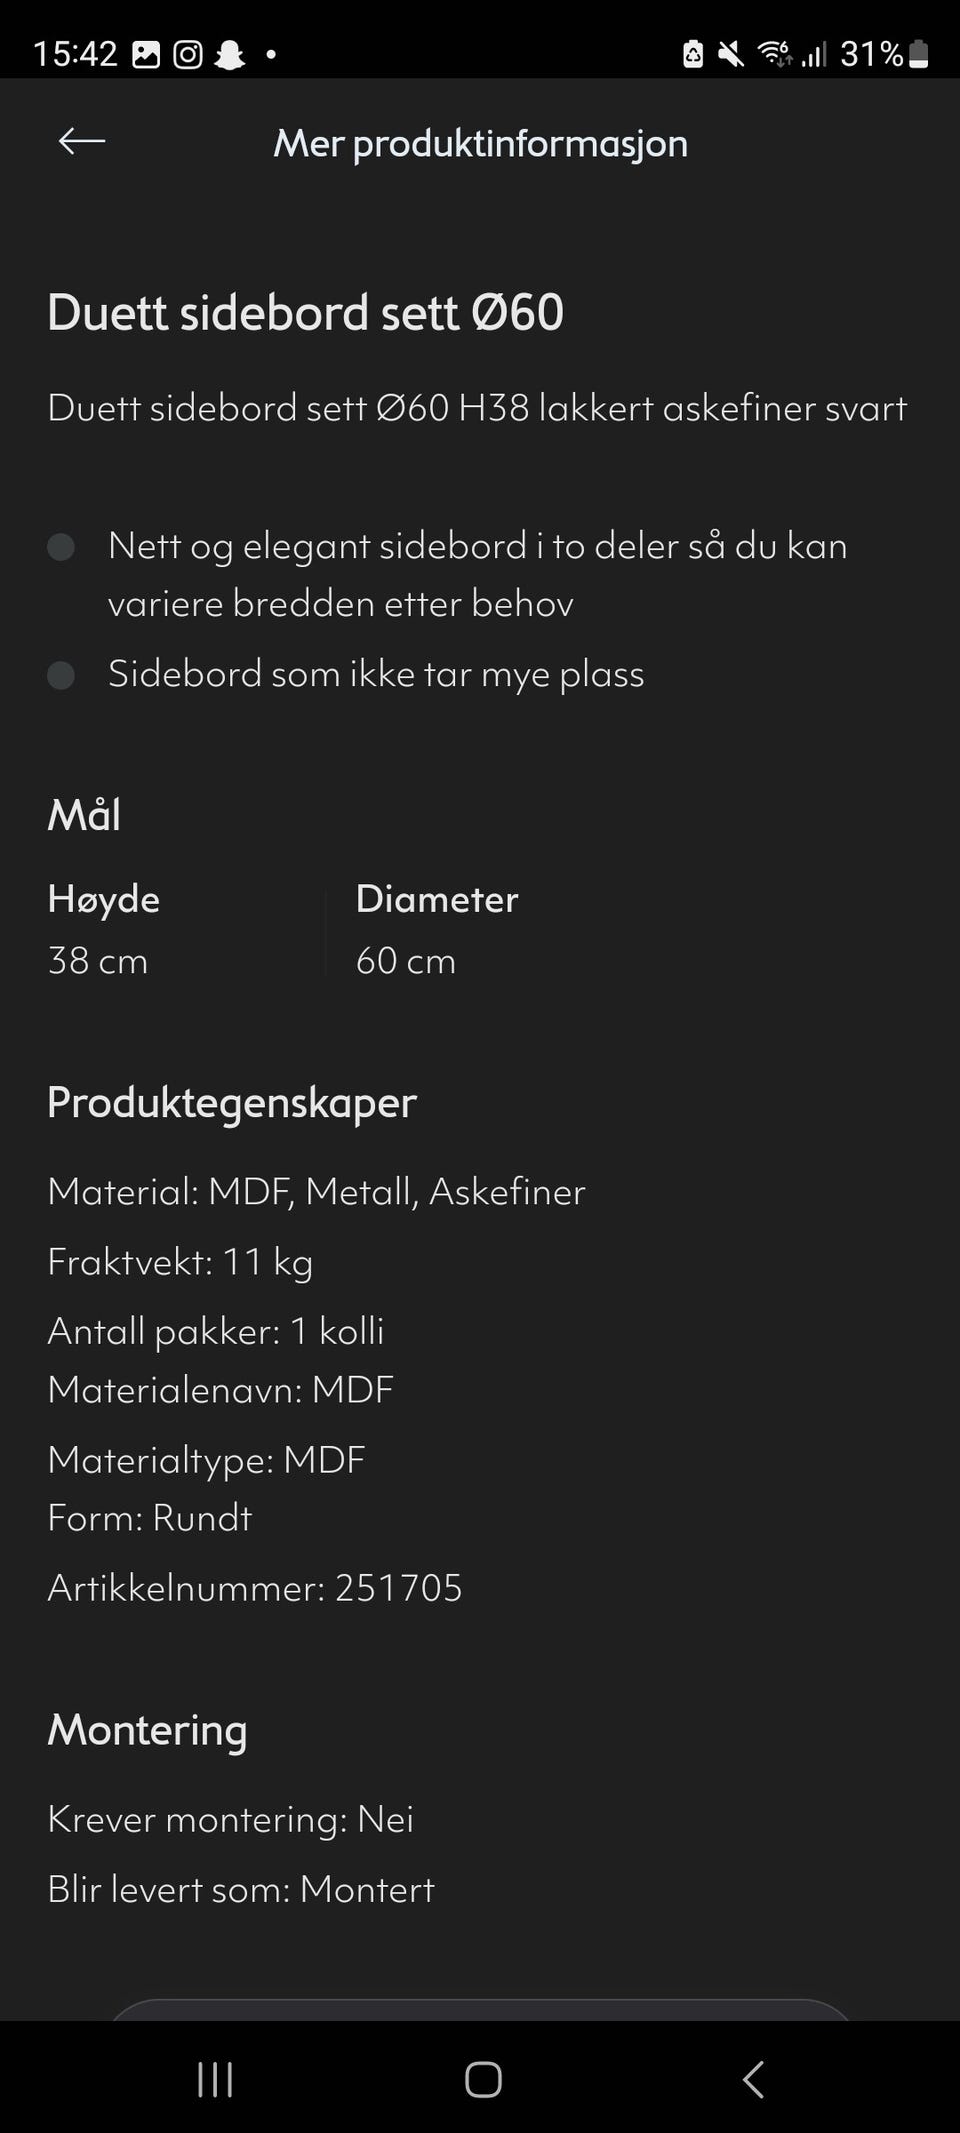Screen dimensions: 960x2133
Task: Tap the Snapchat ghost notification icon
Action: click(x=230, y=54)
